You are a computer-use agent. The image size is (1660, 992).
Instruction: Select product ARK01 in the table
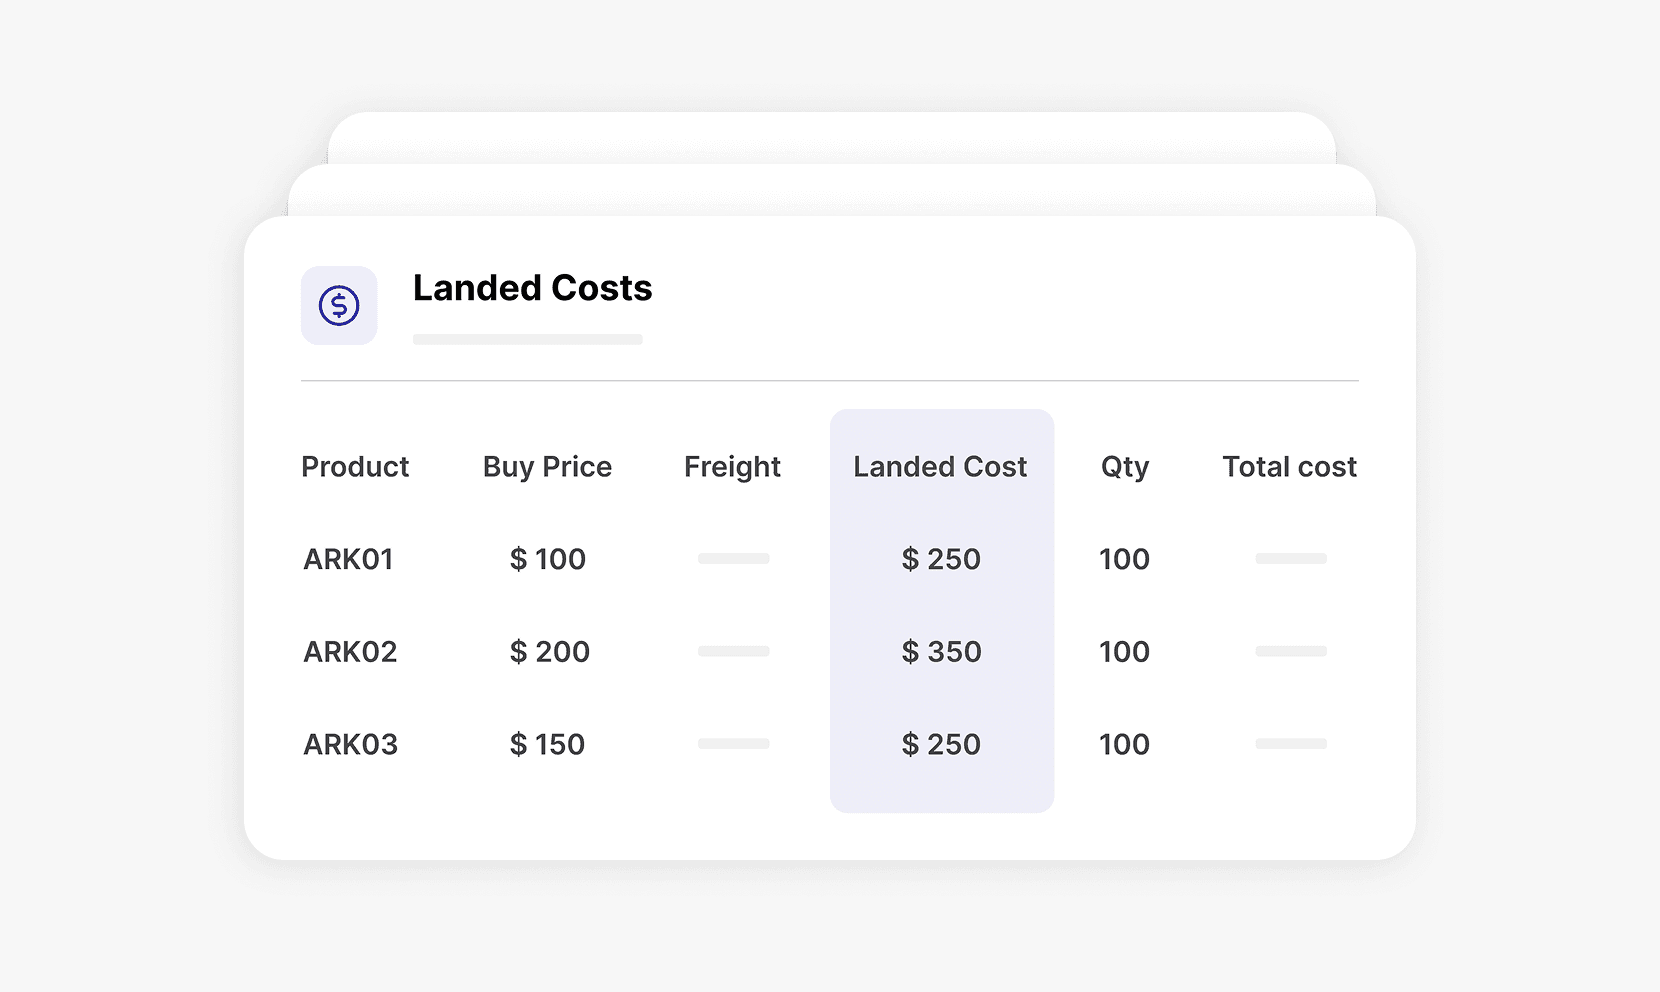pyautogui.click(x=349, y=559)
